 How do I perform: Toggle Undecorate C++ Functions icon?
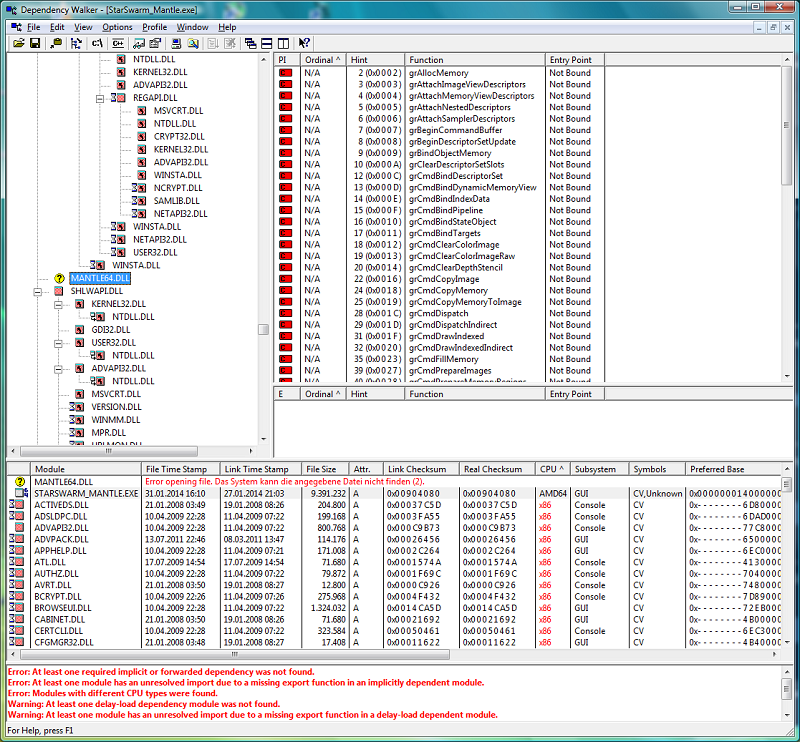pos(118,43)
